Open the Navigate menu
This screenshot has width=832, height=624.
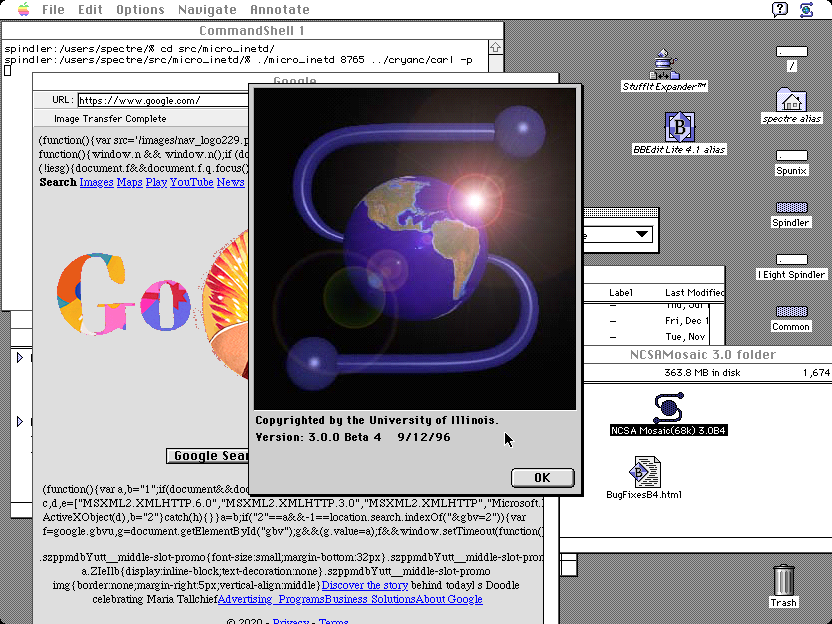tap(207, 10)
